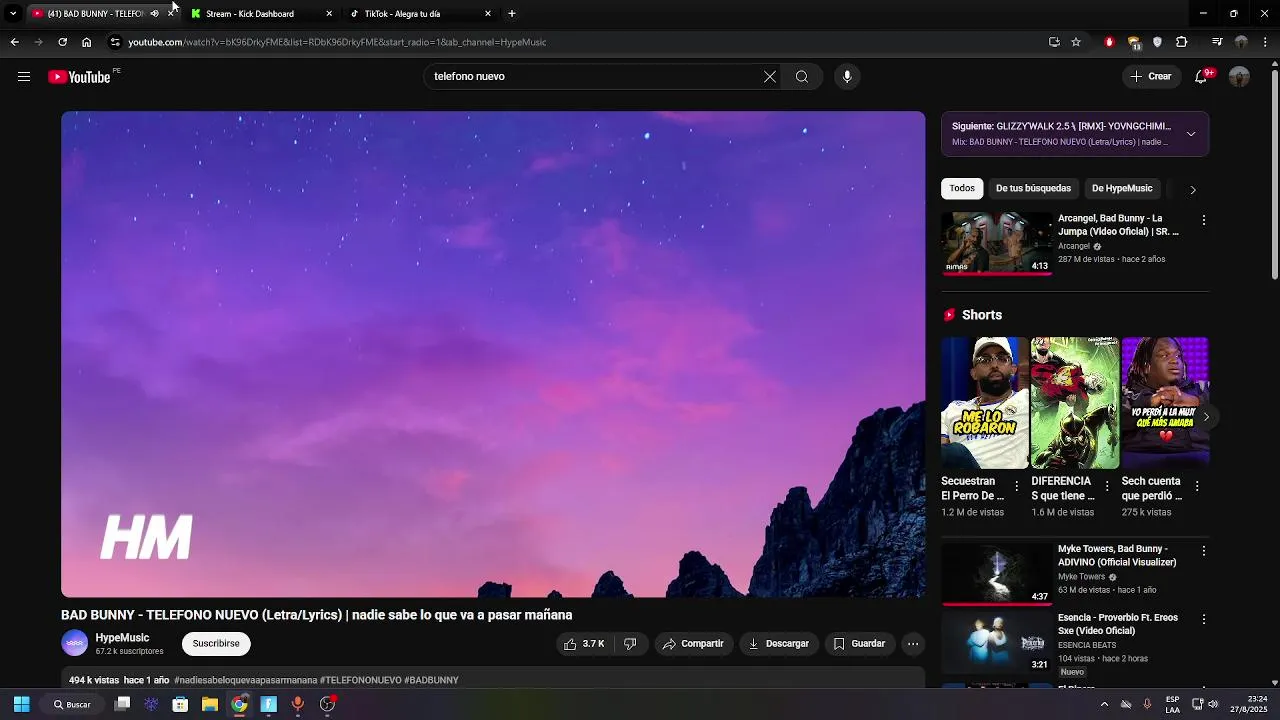Open the File Explorer taskbar icon

pyautogui.click(x=210, y=704)
